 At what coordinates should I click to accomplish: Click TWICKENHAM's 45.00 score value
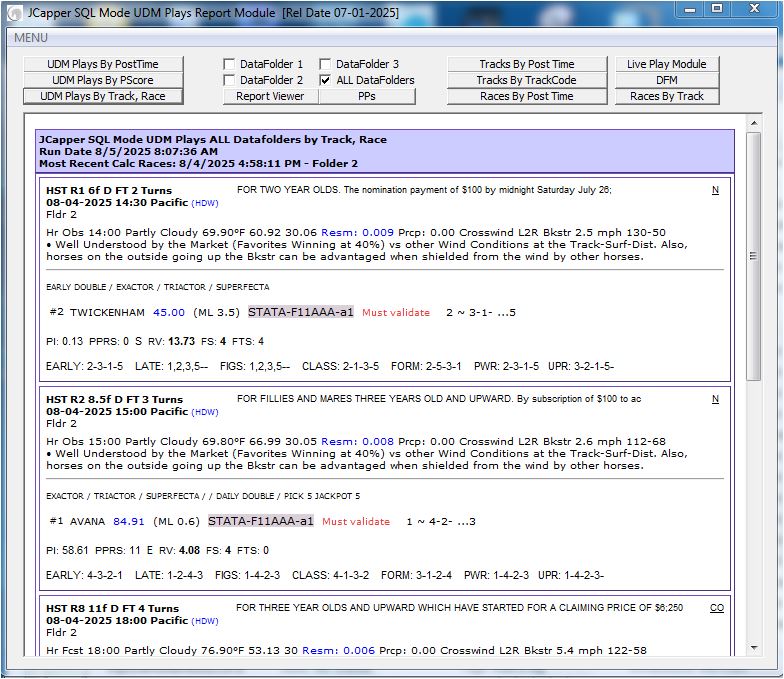(169, 312)
